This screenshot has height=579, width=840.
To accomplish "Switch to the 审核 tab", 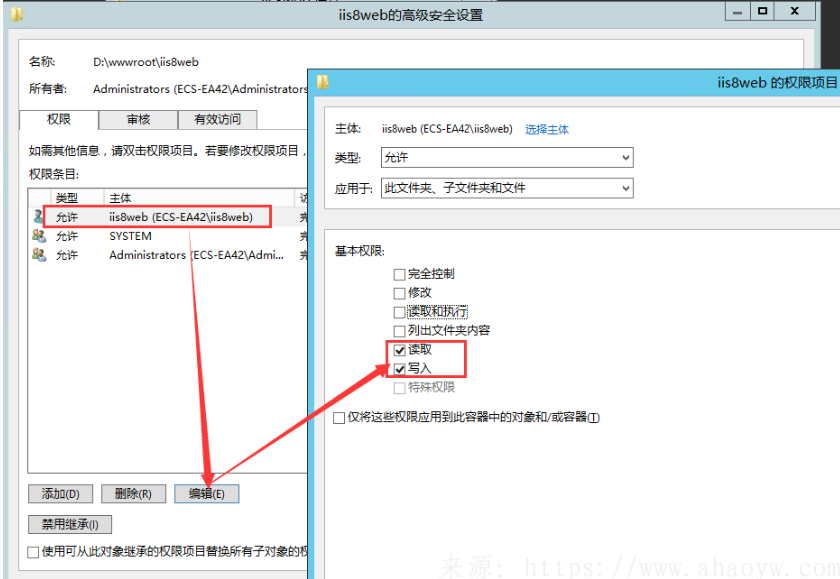I will pyautogui.click(x=138, y=120).
